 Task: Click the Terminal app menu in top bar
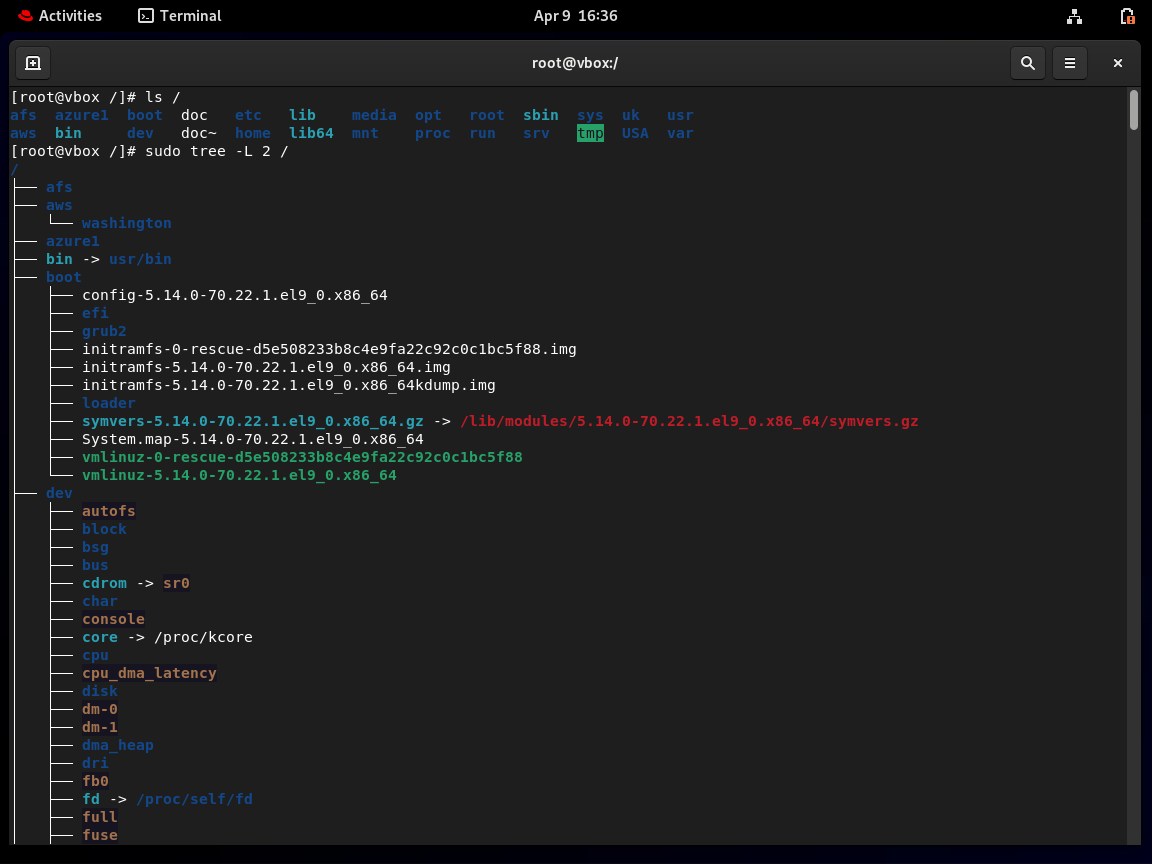[x=180, y=15]
